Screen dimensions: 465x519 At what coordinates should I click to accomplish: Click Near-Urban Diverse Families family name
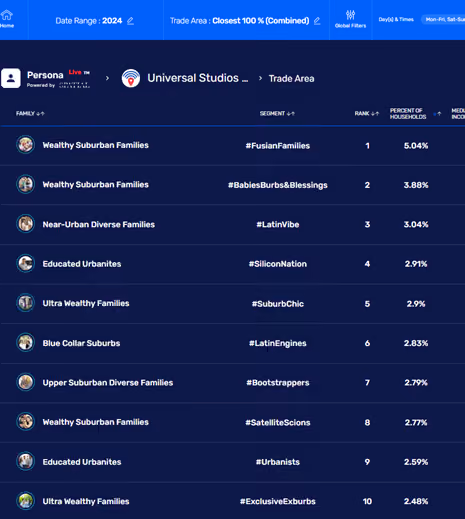pyautogui.click(x=99, y=225)
